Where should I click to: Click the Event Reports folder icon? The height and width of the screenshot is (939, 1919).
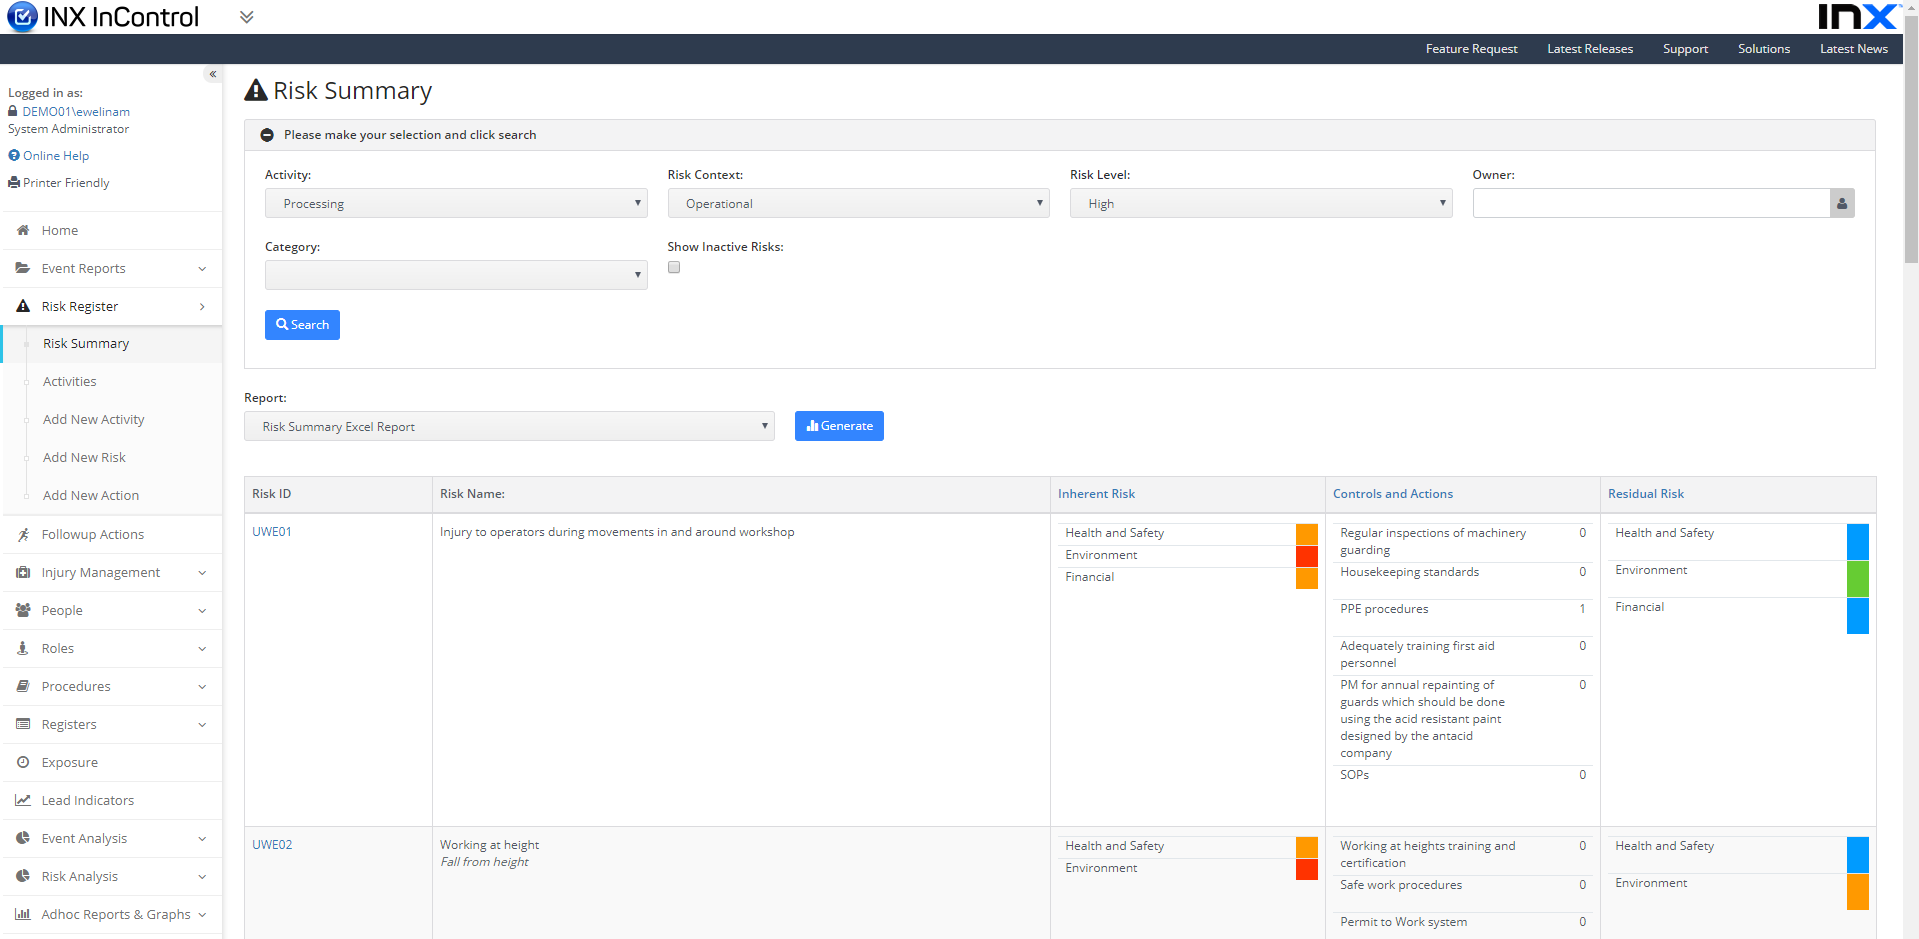pyautogui.click(x=23, y=268)
